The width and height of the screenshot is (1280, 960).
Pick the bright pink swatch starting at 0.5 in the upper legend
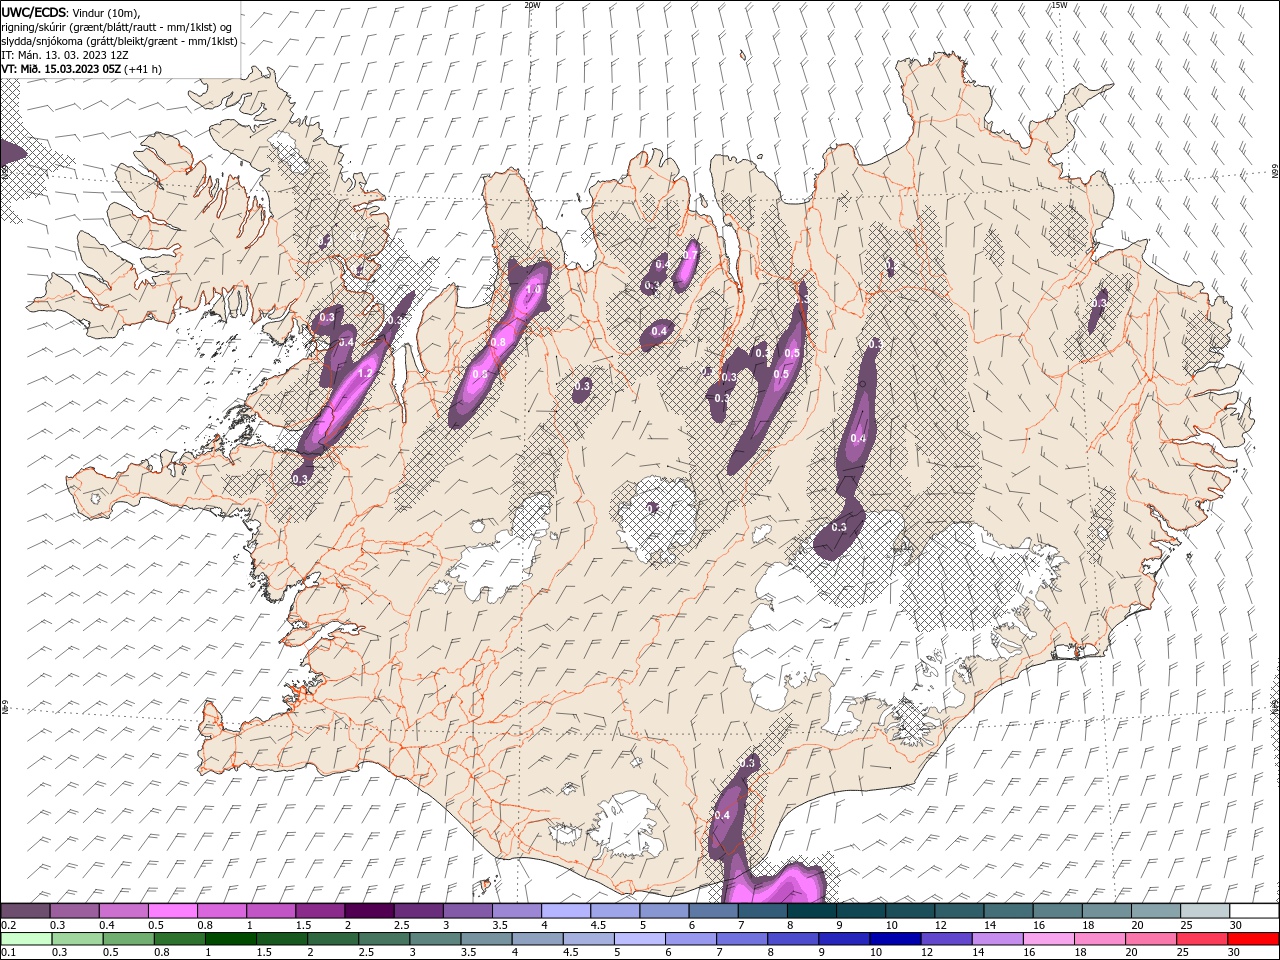172,911
